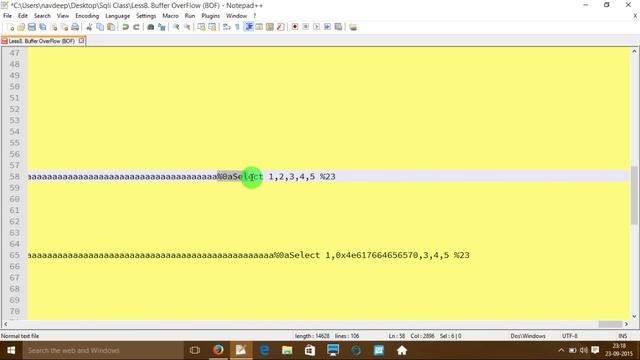
Task: Close the Less8. Buffer OverFlow tab with X
Action: (81, 41)
